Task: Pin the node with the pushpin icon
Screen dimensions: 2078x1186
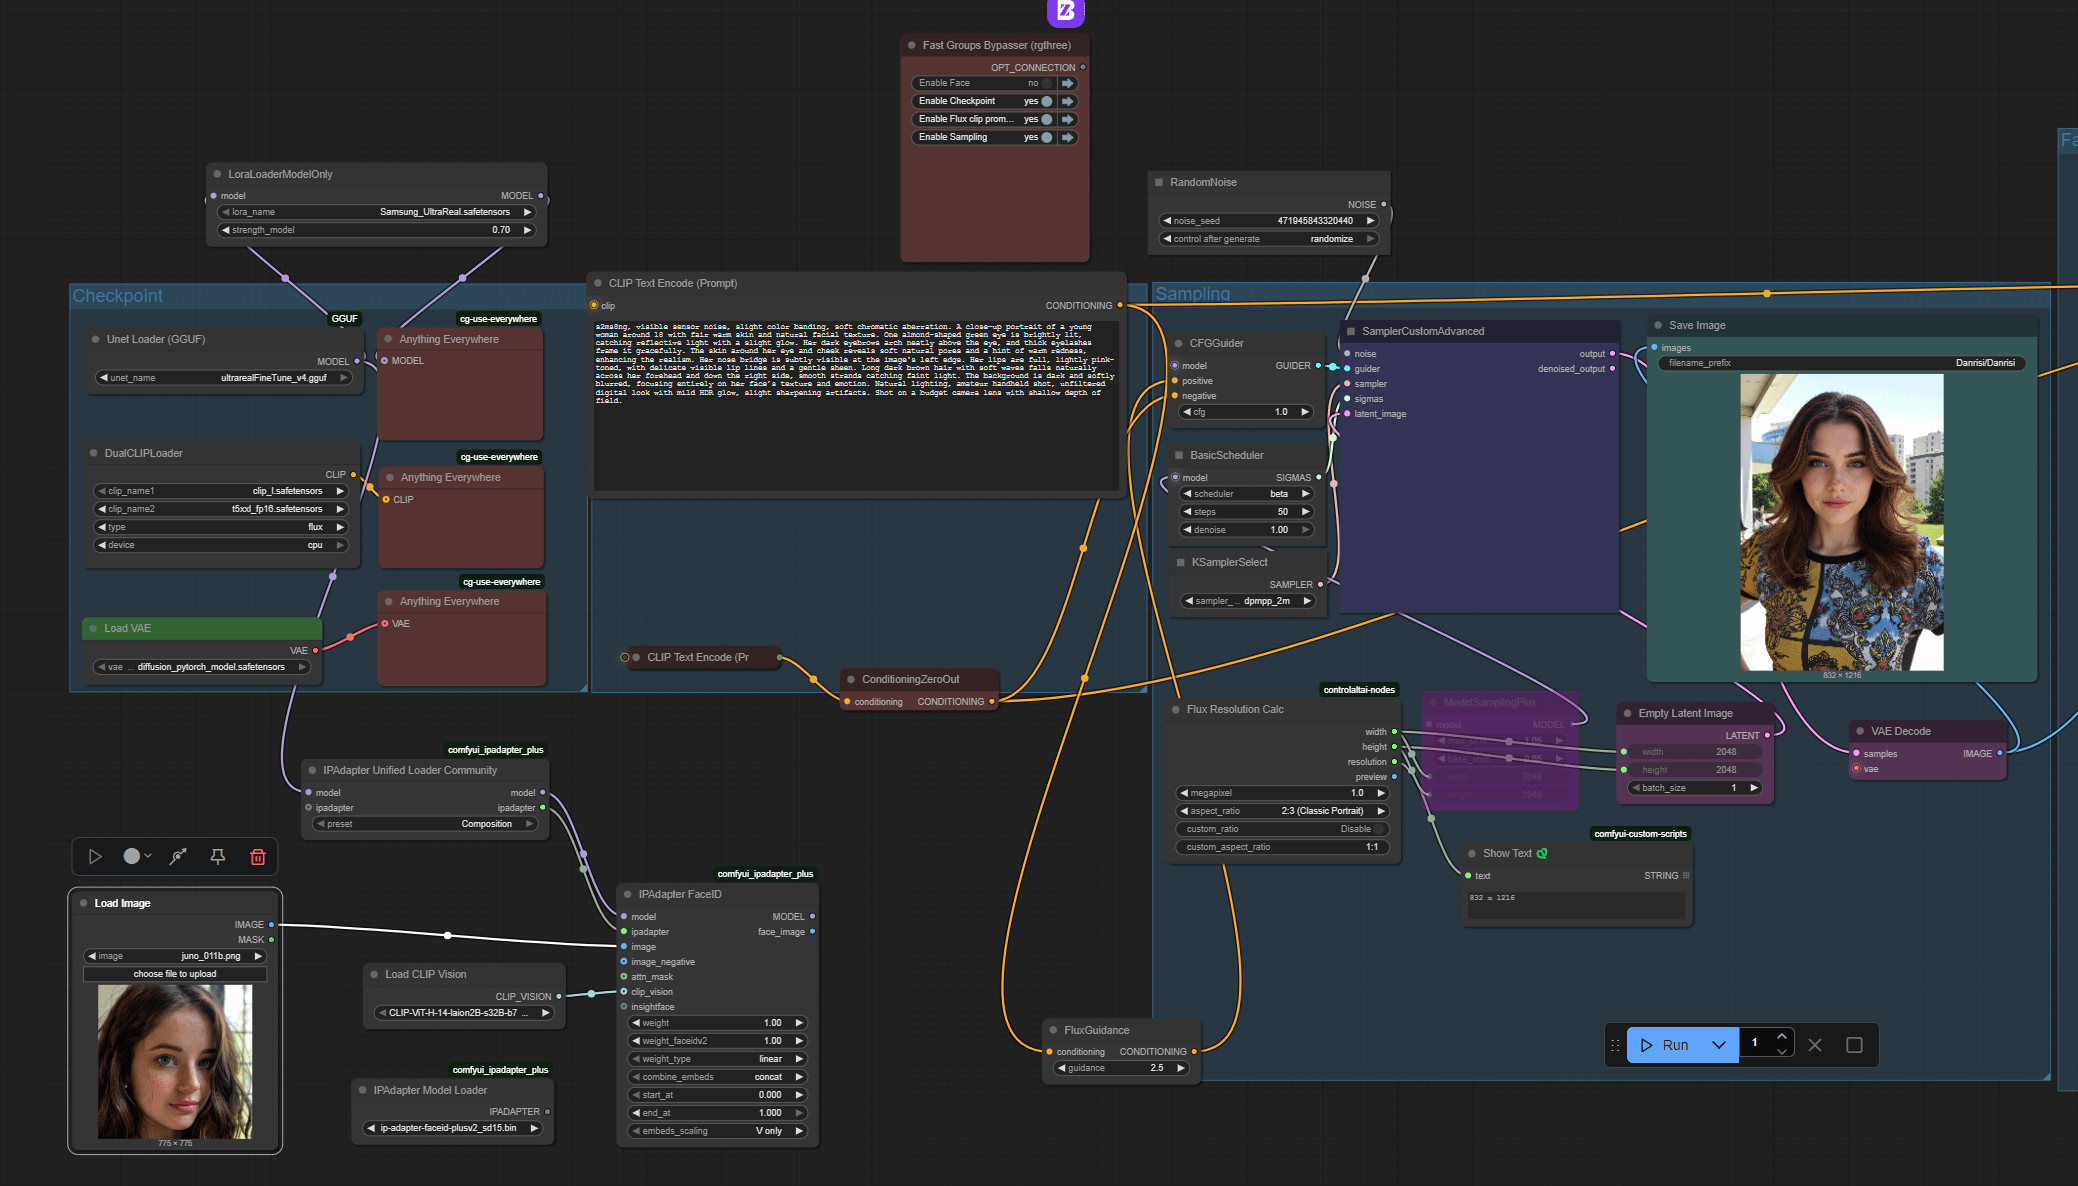Action: point(217,857)
